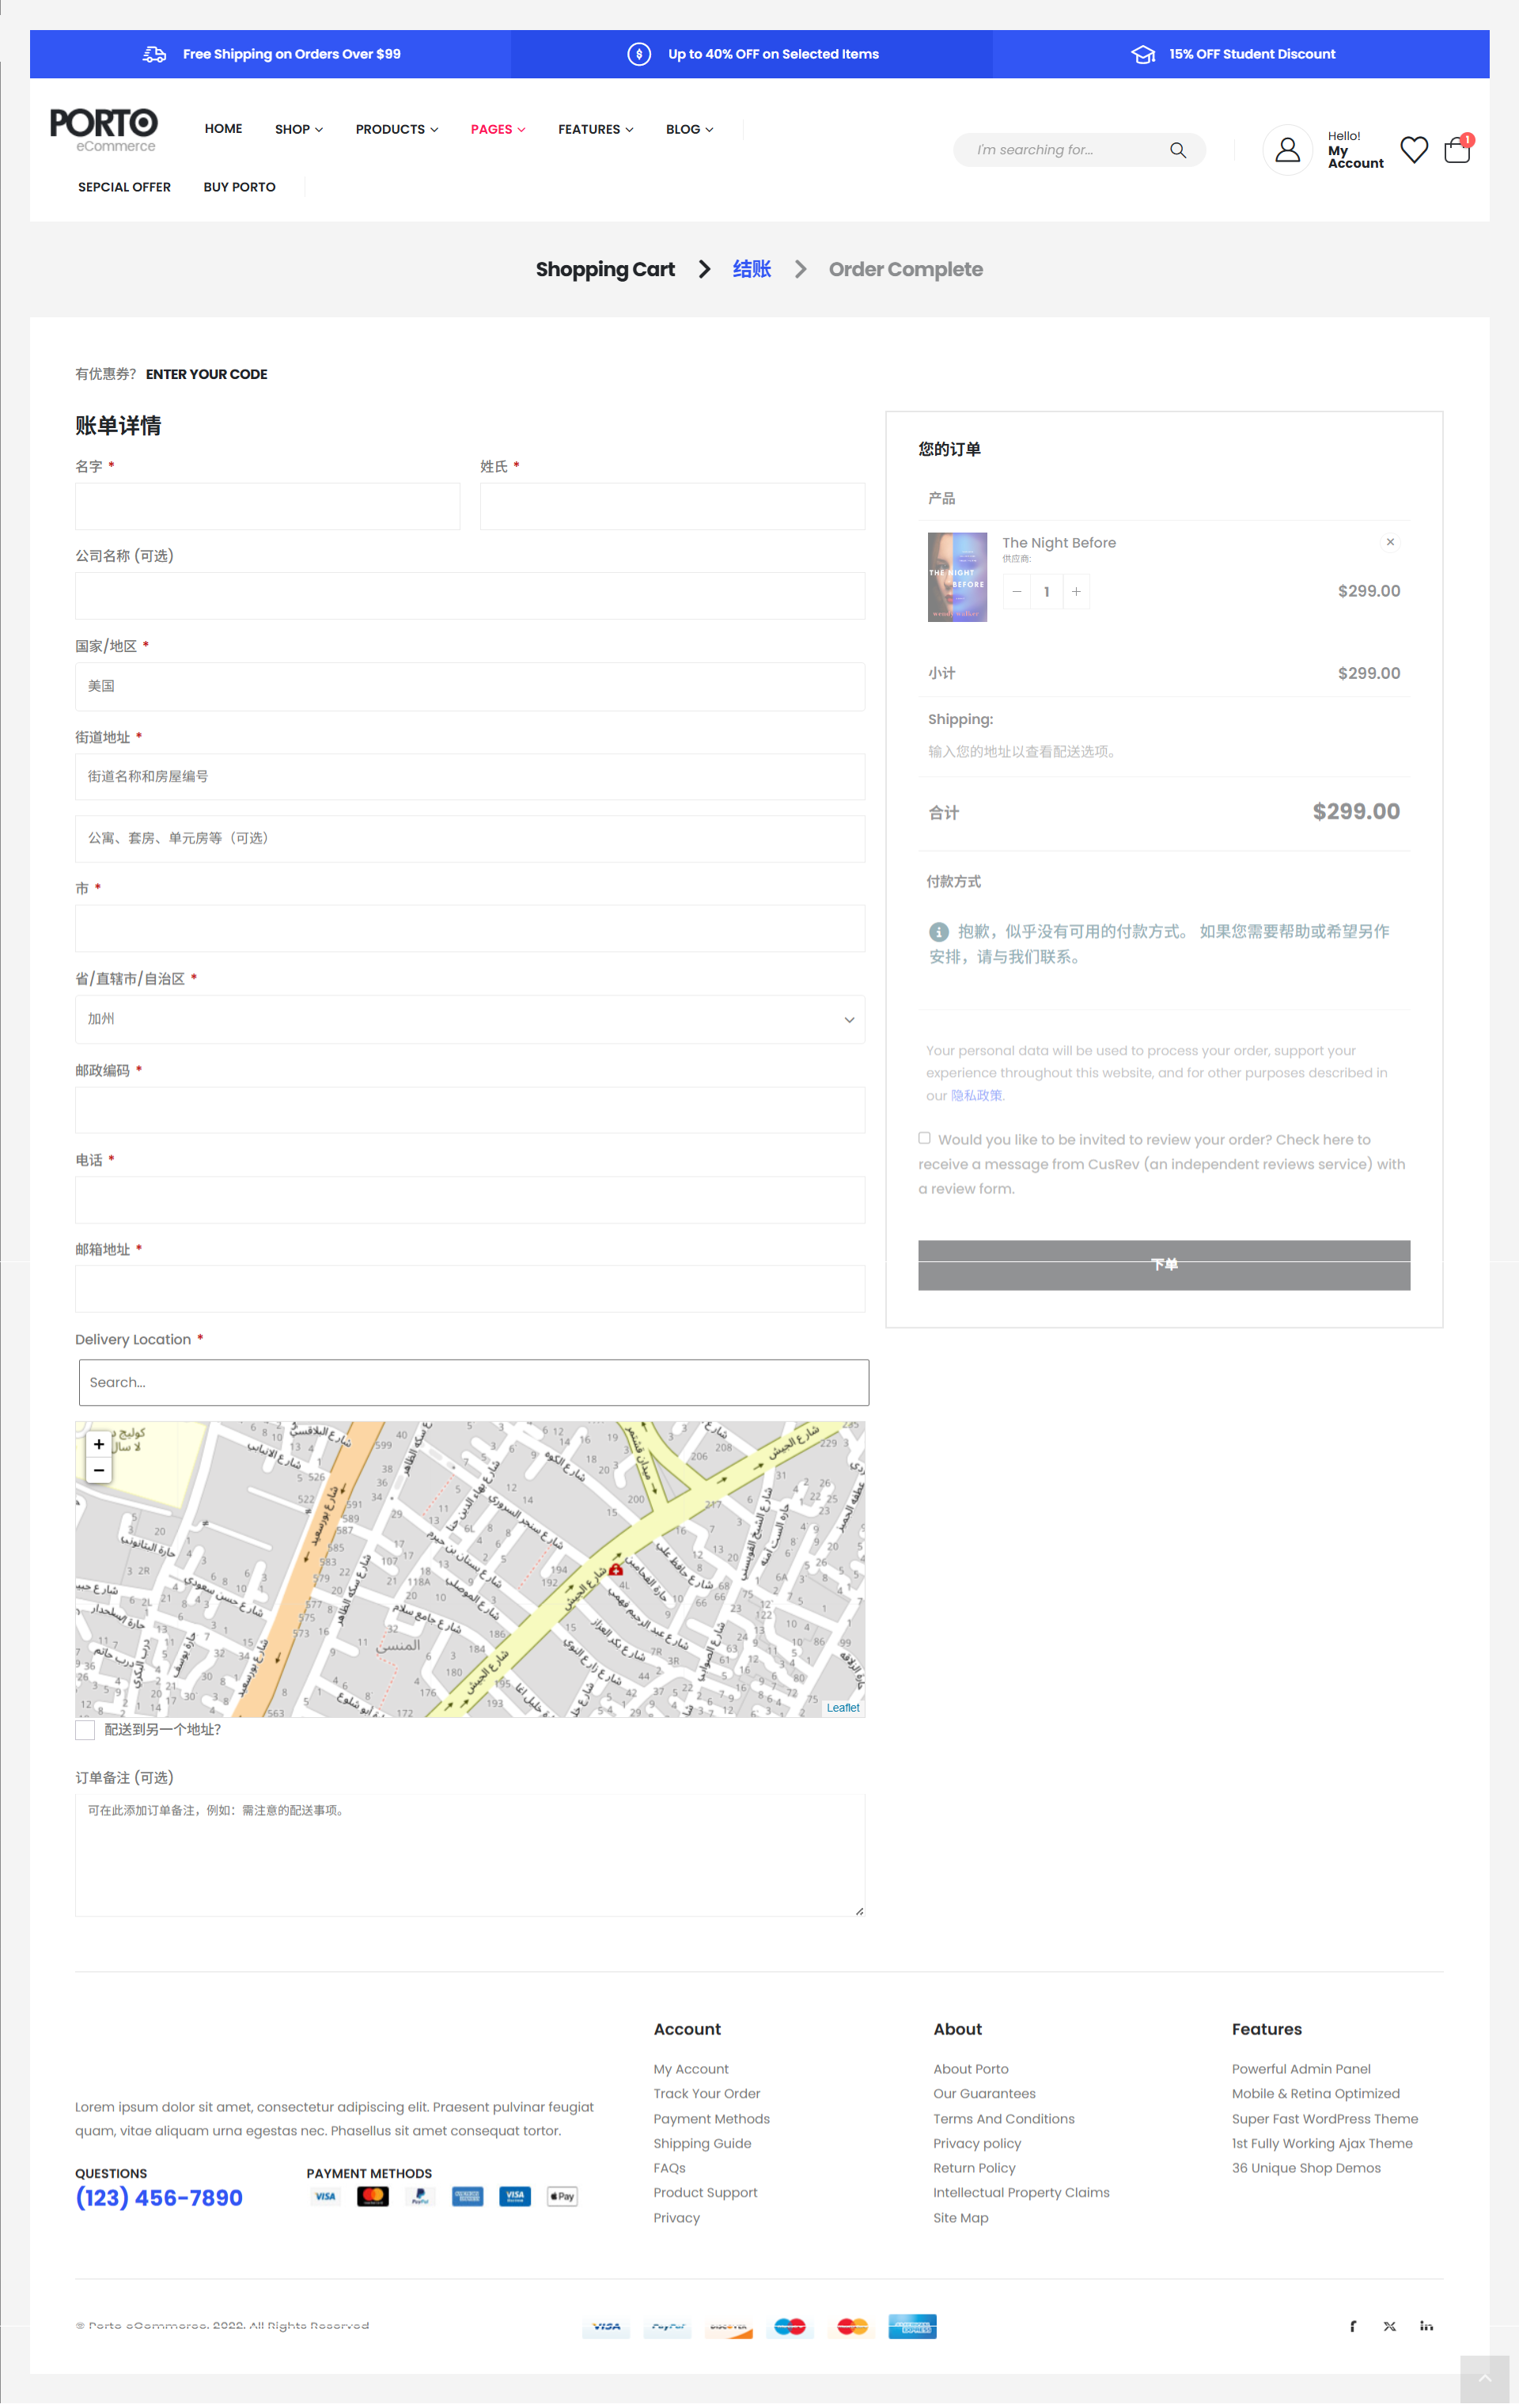Click ENTER YOUR CODE coupon link
1519x2408 pixels.
(206, 374)
